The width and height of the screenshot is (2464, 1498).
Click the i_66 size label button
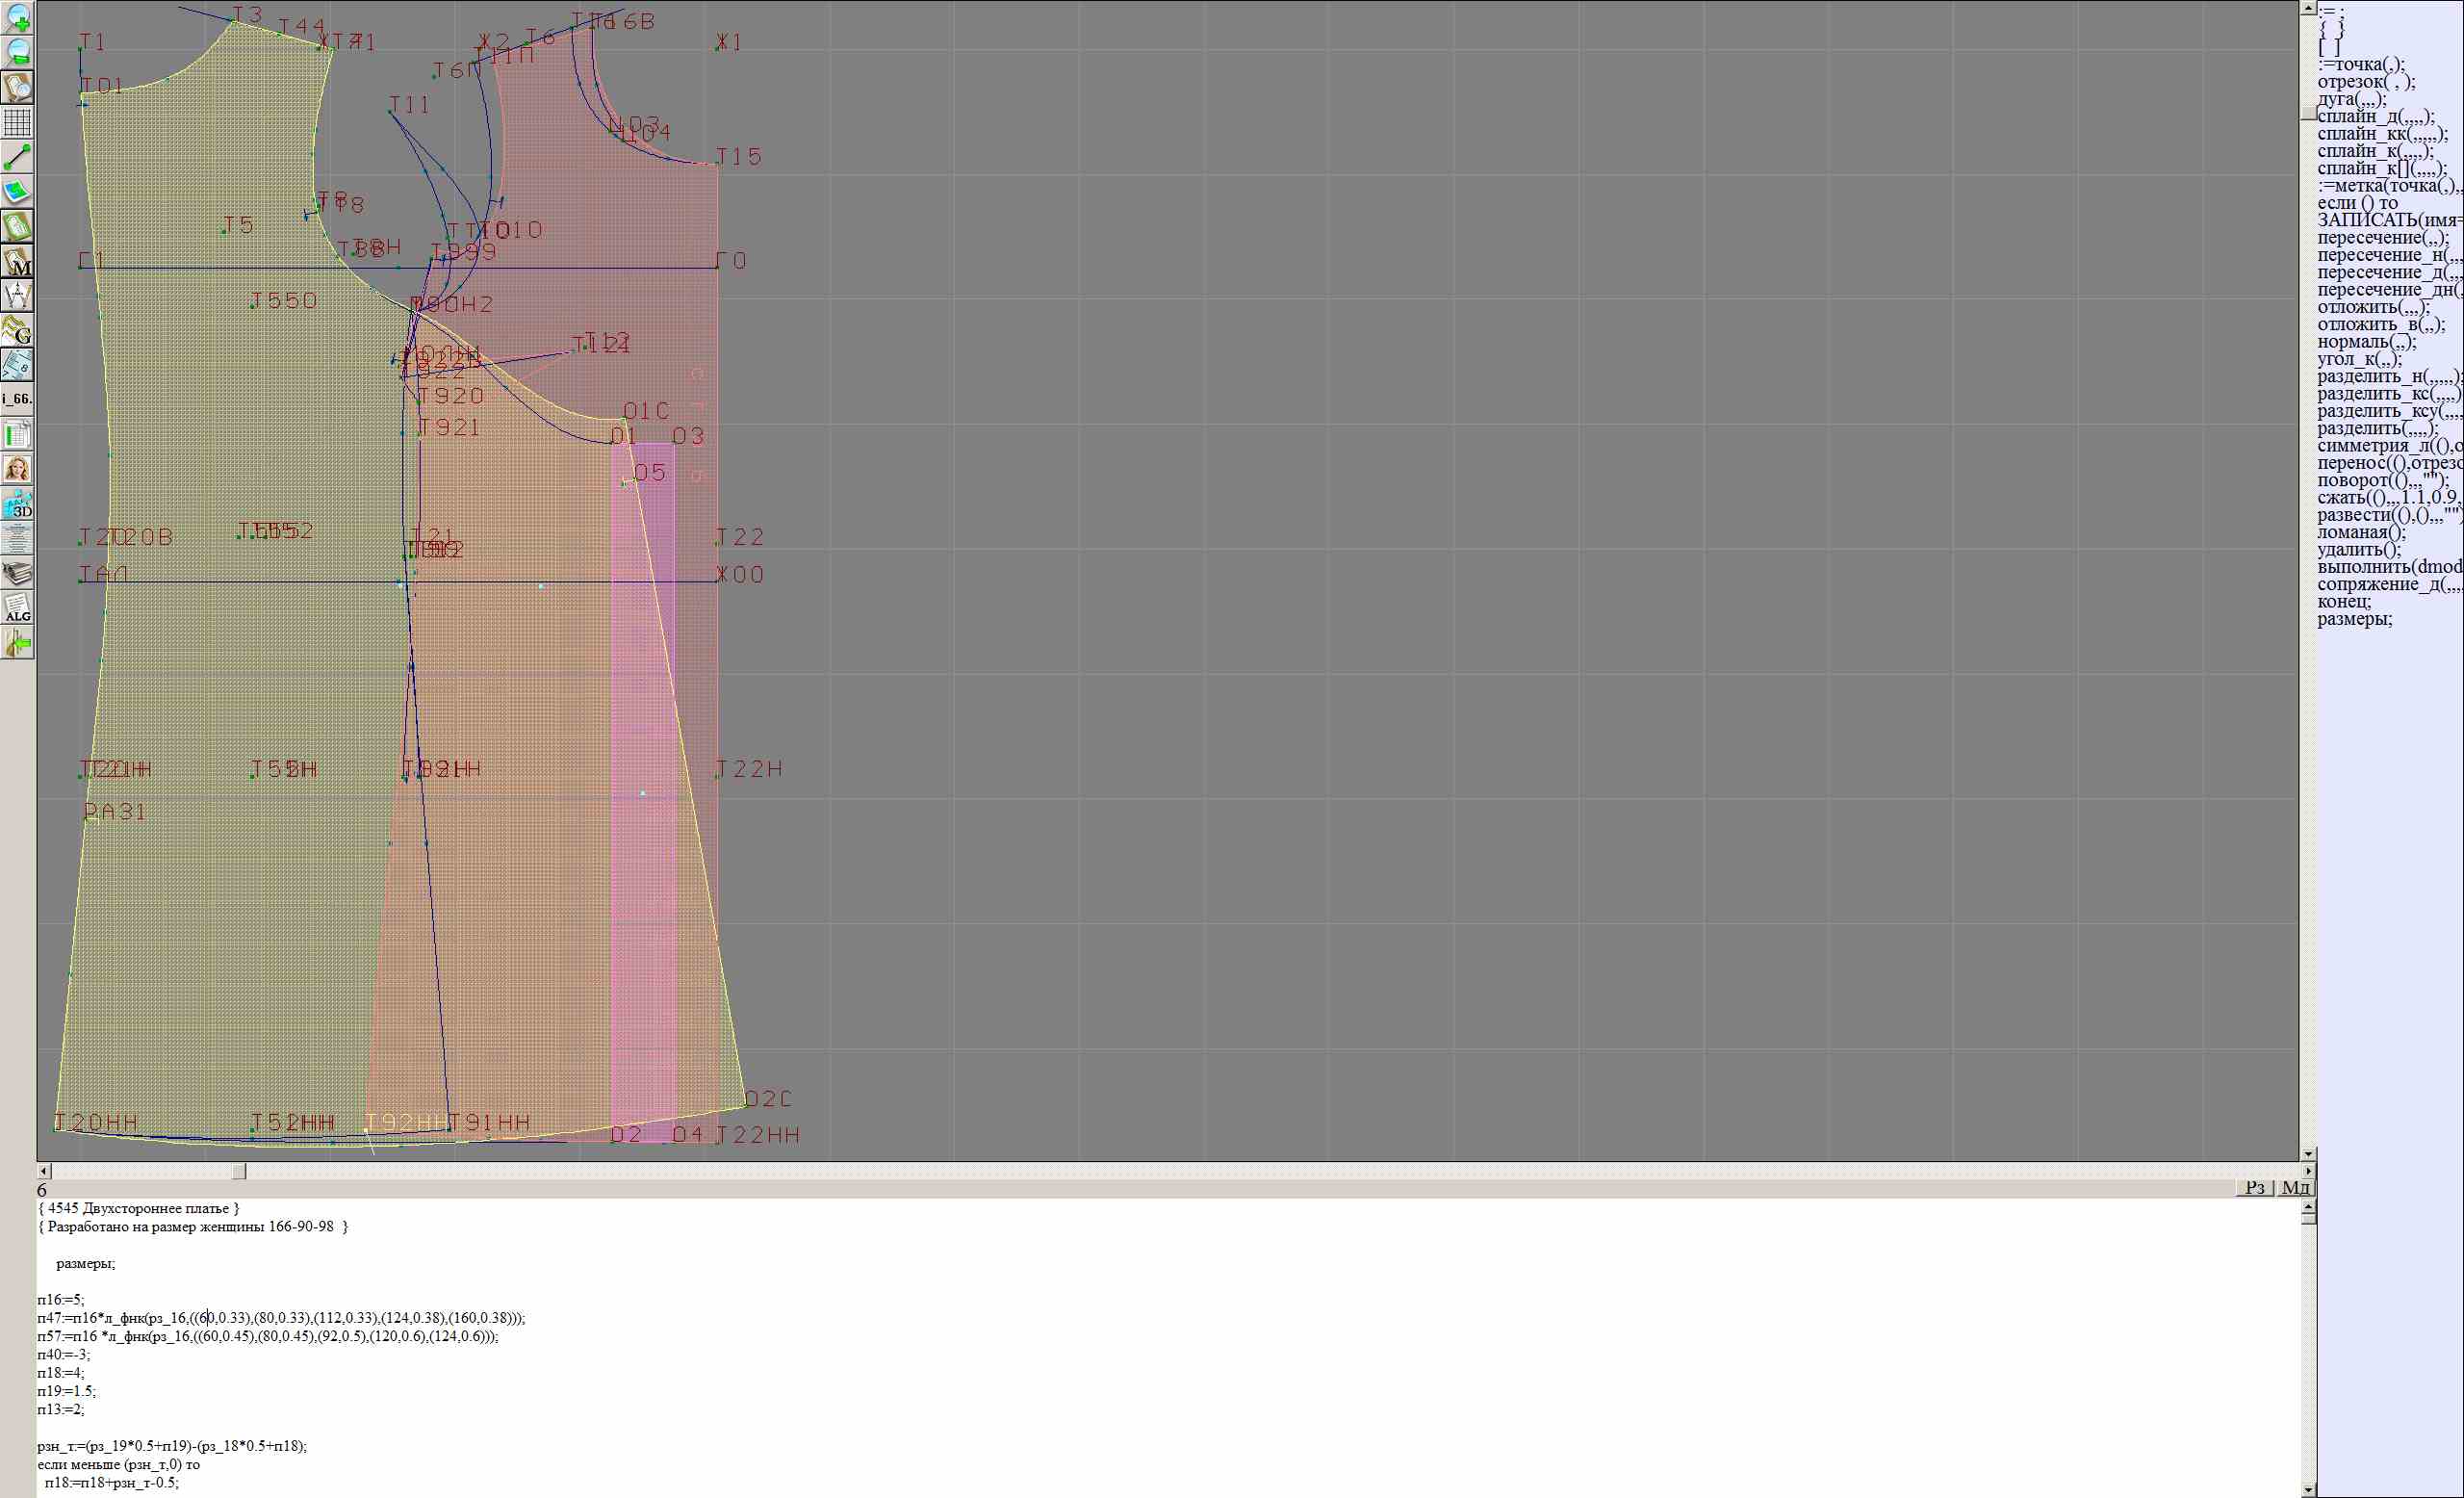tap(17, 399)
